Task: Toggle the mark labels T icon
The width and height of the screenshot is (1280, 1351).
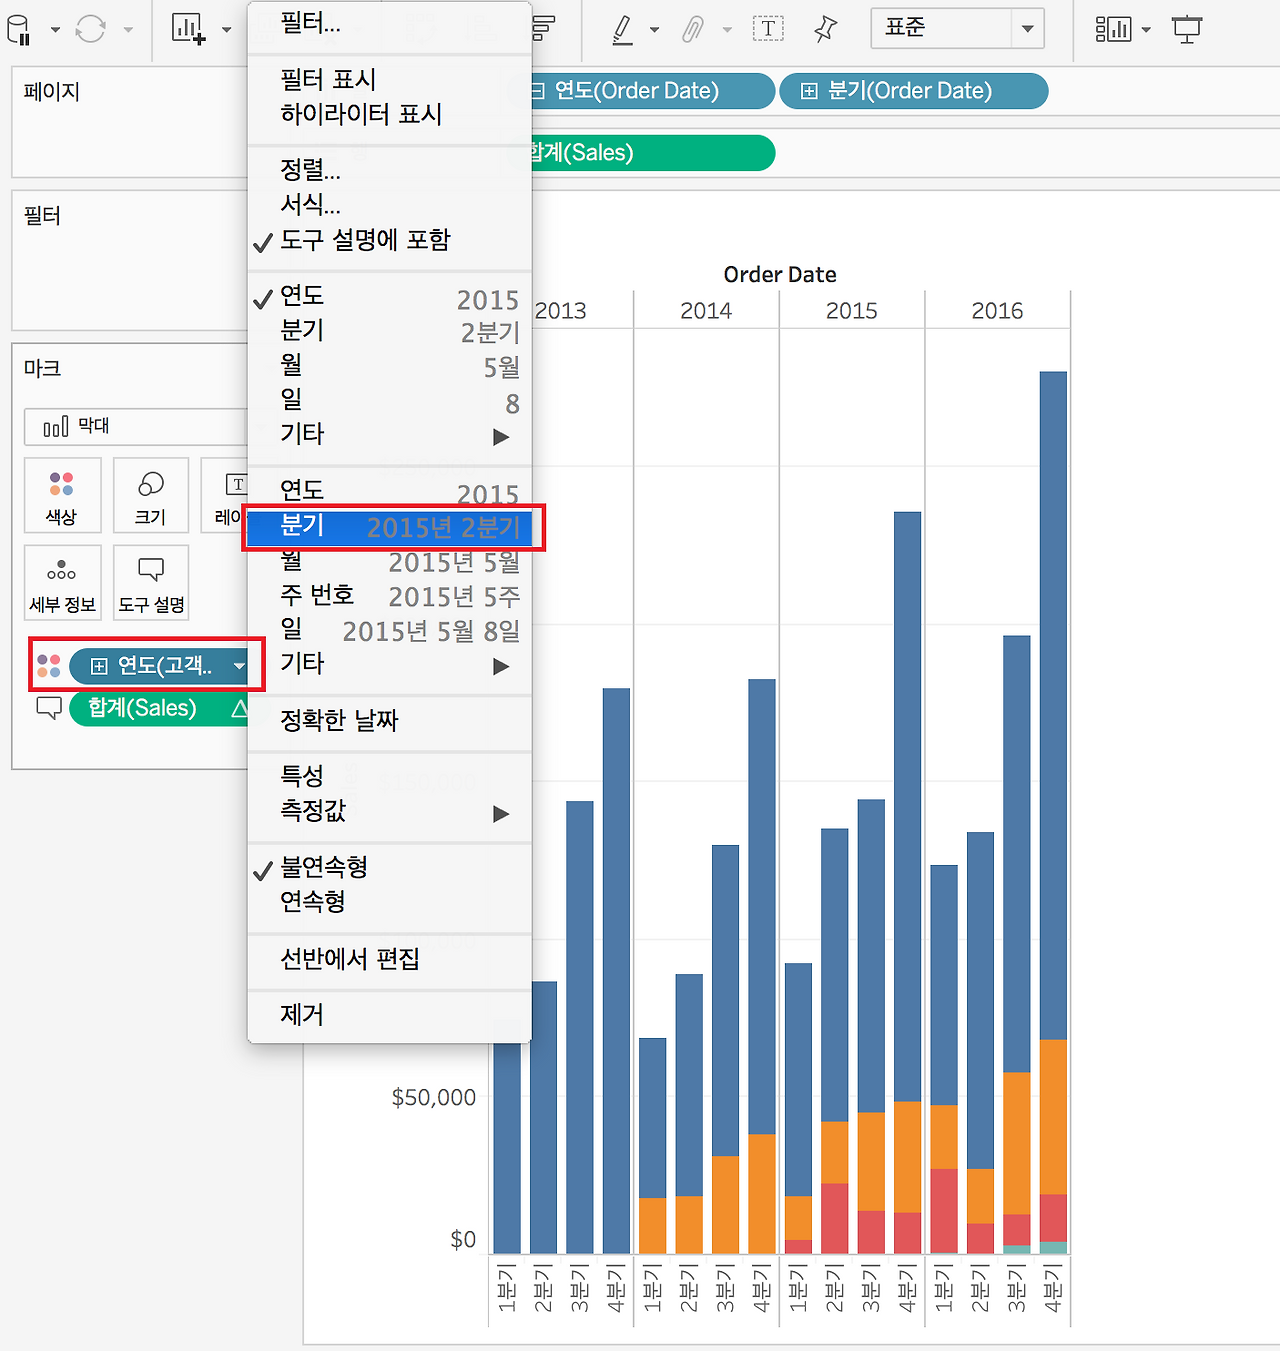Action: click(x=767, y=29)
